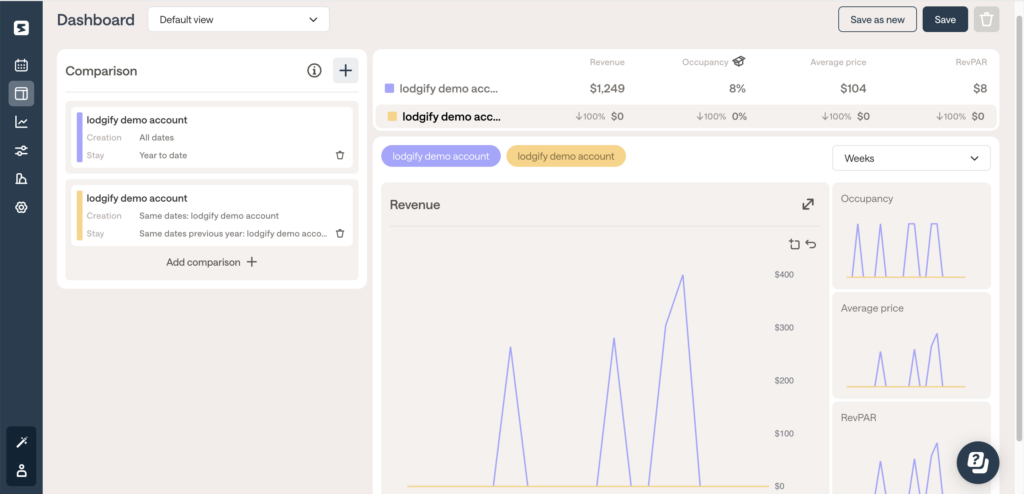Delete the second lodgify demo account comparison
The image size is (1024, 494).
[x=340, y=233]
